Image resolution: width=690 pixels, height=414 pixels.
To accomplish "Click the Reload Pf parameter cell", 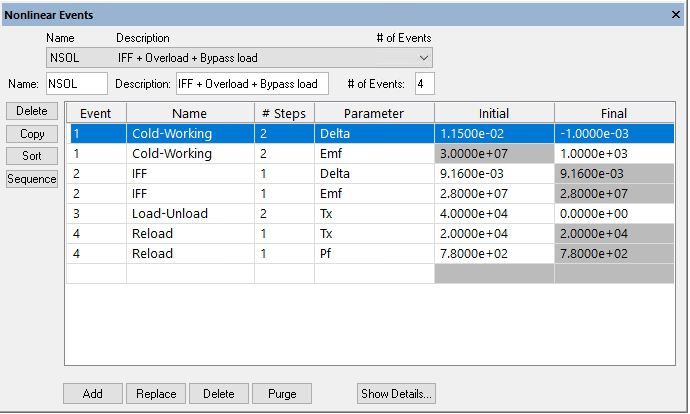I will (374, 254).
